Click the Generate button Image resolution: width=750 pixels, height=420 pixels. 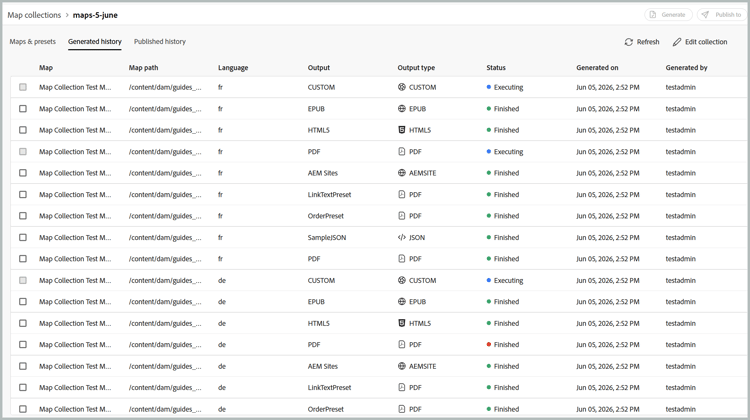tap(668, 15)
